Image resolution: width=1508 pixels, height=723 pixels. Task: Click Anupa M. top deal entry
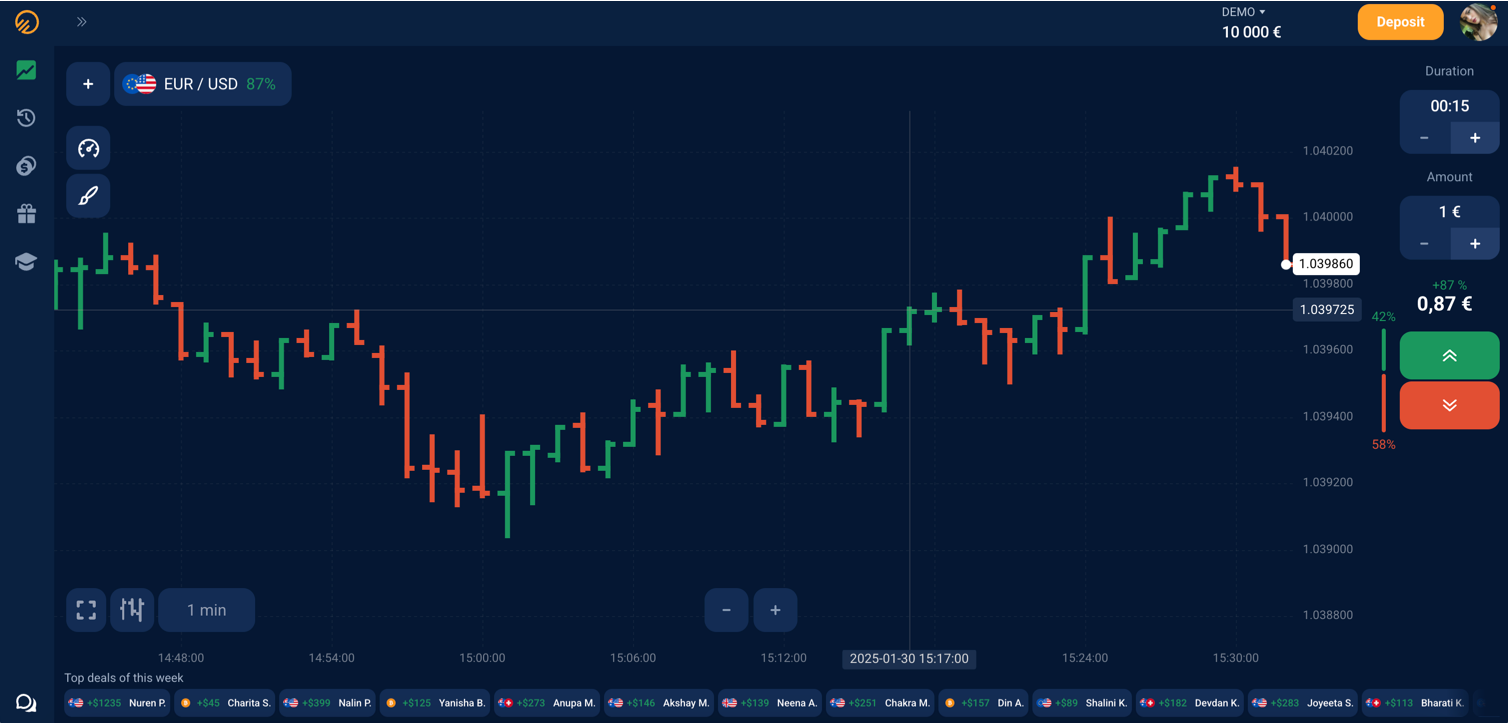(x=547, y=703)
